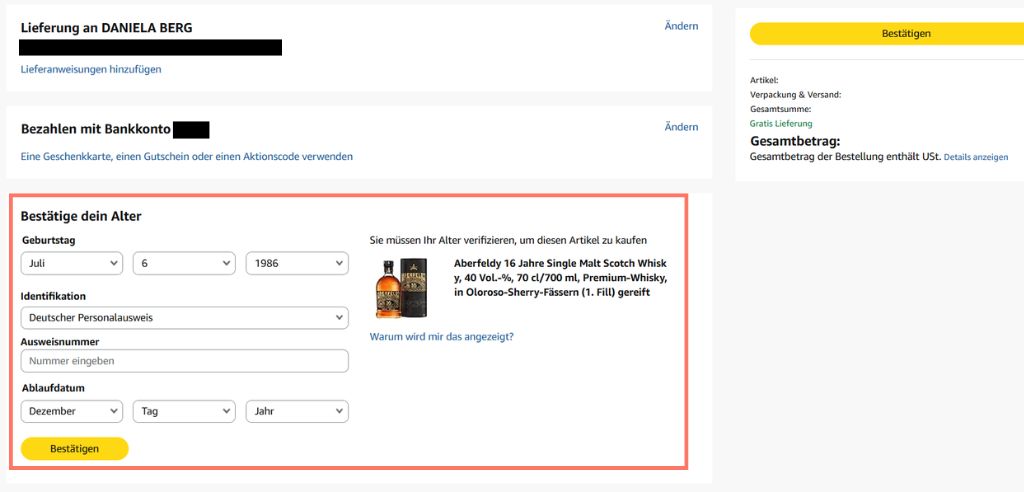
Task: Open Warum wird mir das angezeigt link
Action: pyautogui.click(x=441, y=336)
